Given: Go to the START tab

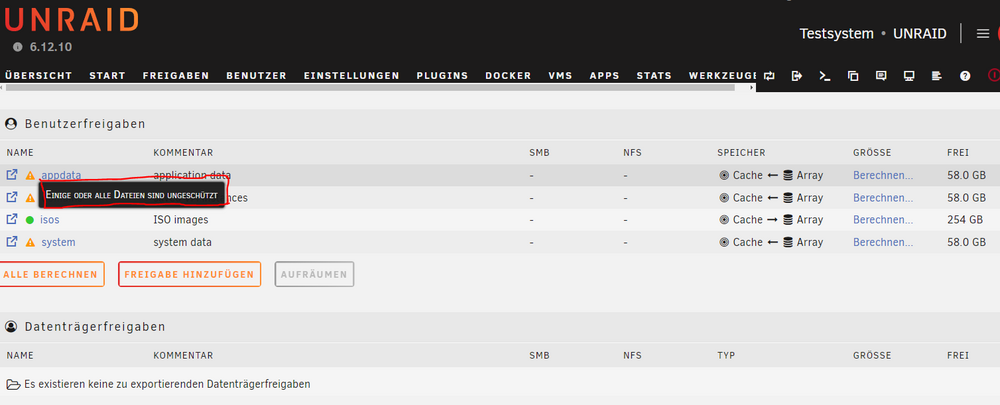Looking at the screenshot, I should [107, 75].
